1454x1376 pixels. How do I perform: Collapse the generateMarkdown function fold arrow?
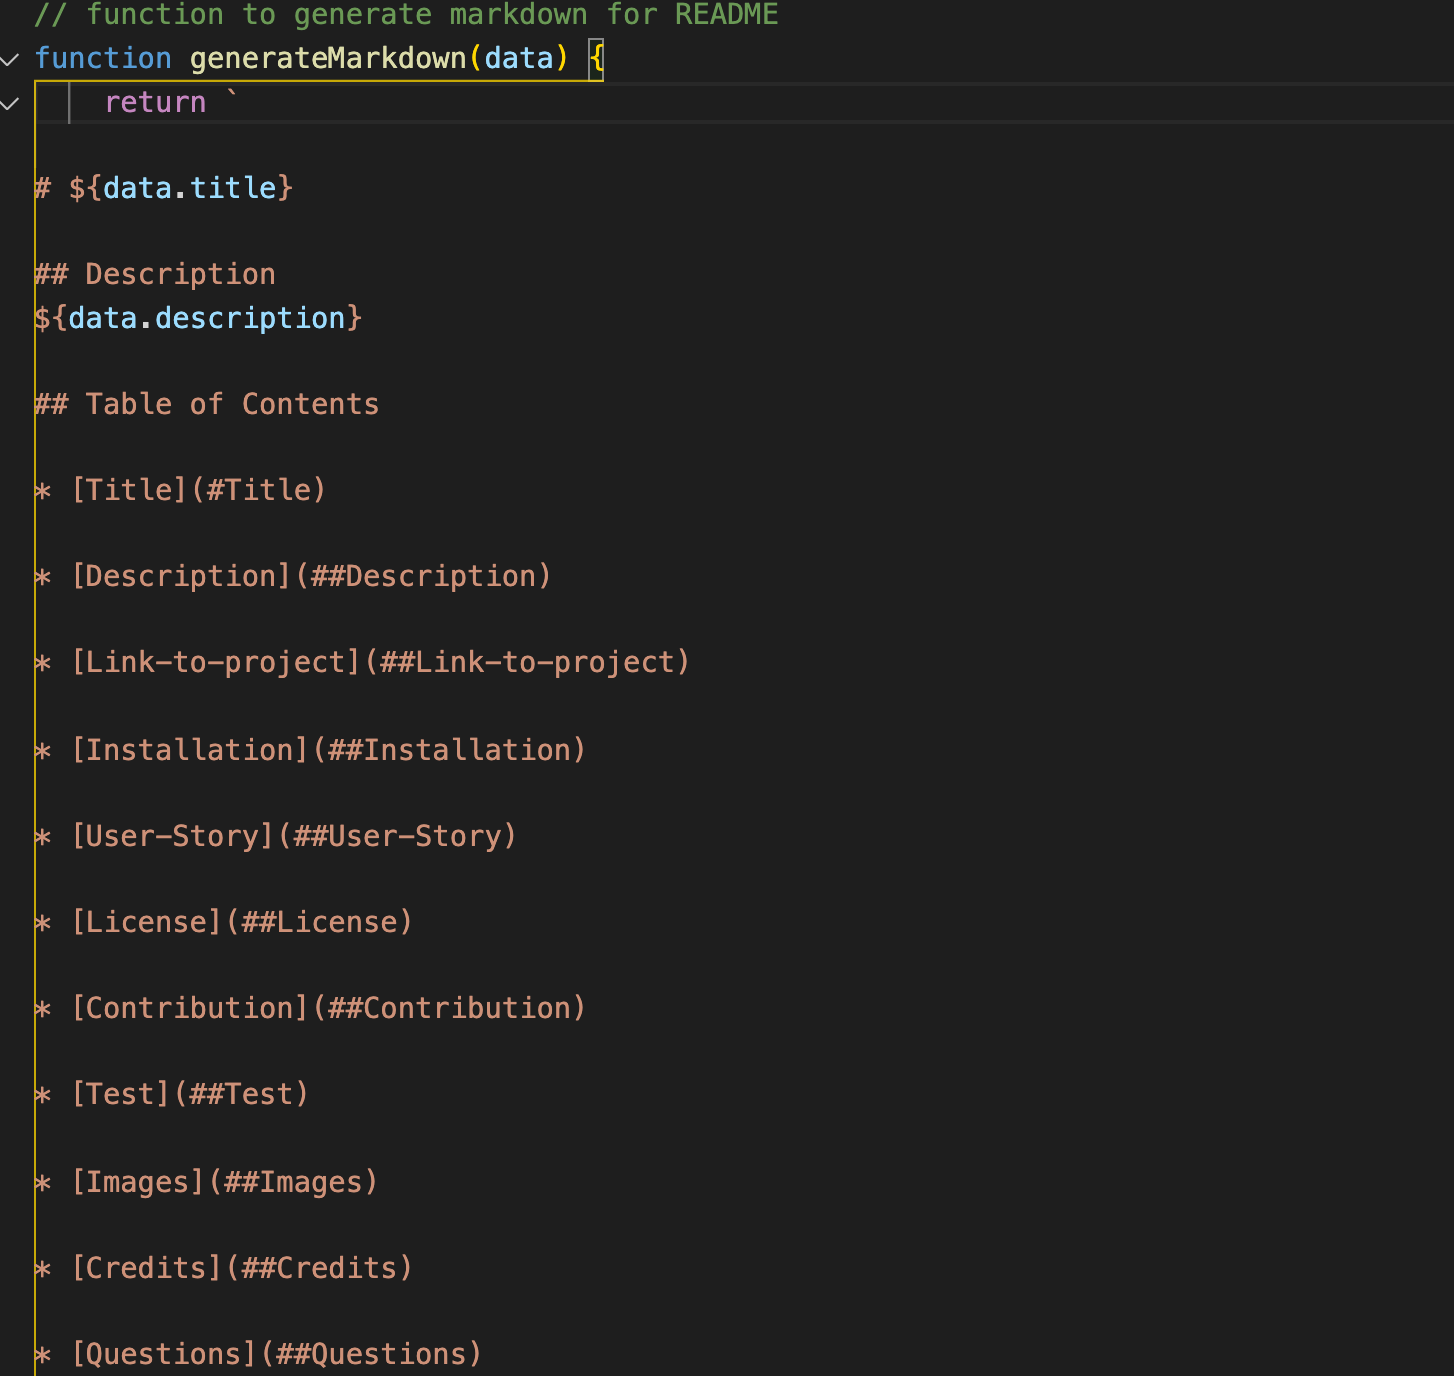click(10, 60)
